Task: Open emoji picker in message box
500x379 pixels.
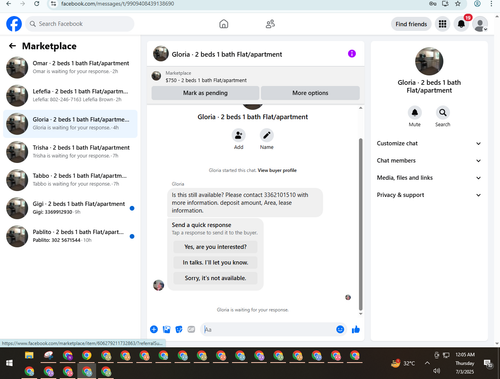Action: pyautogui.click(x=340, y=329)
